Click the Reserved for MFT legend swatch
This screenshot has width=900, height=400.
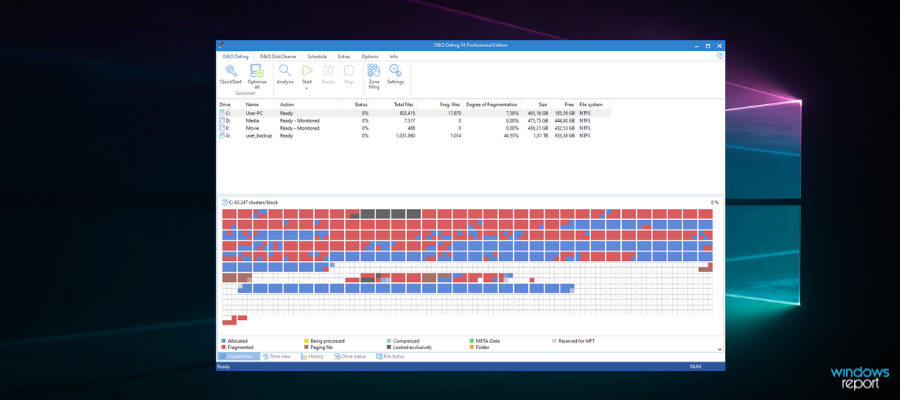554,341
